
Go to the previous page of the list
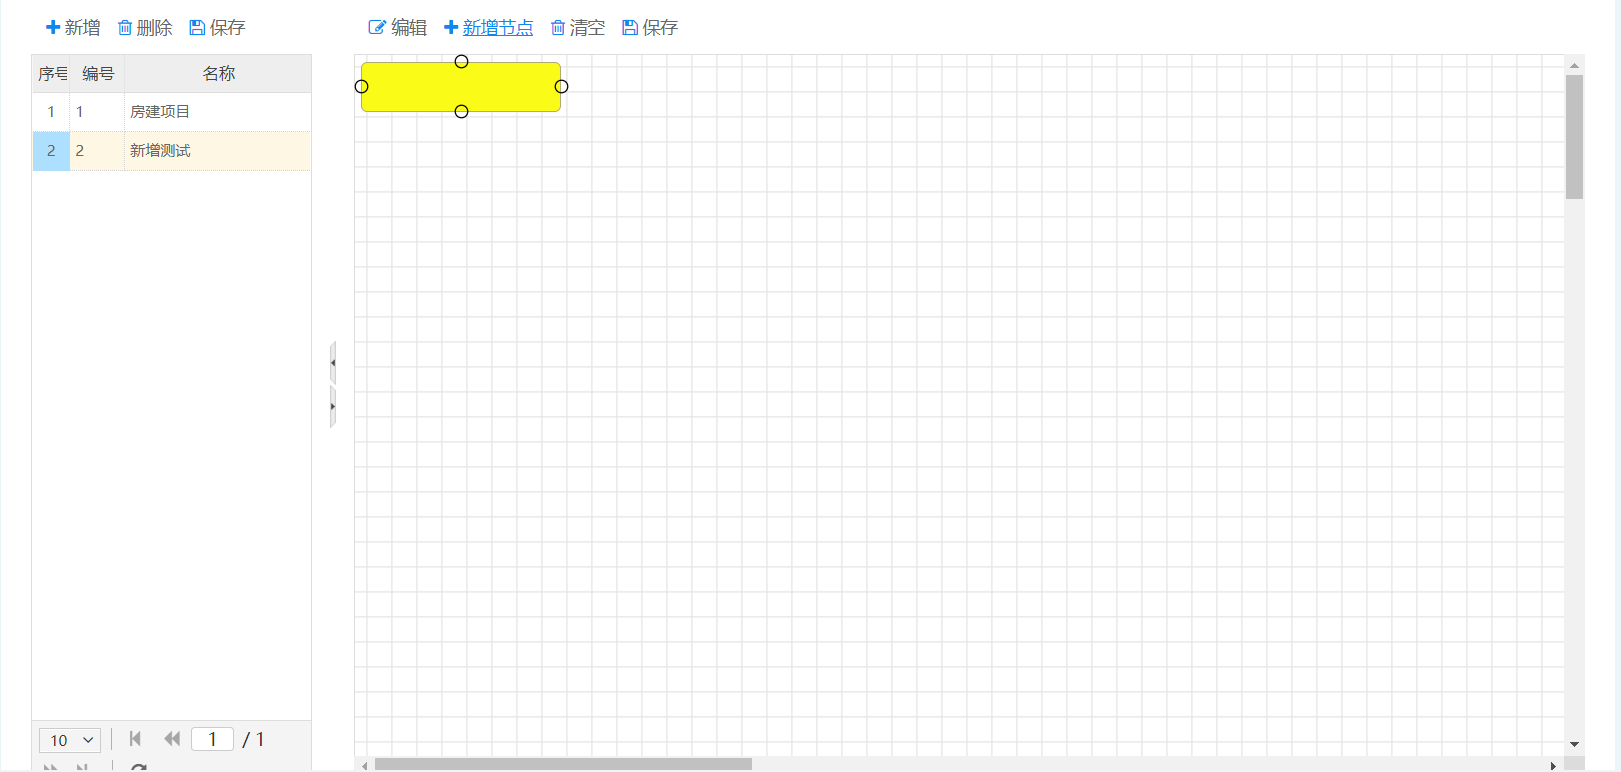(x=172, y=739)
